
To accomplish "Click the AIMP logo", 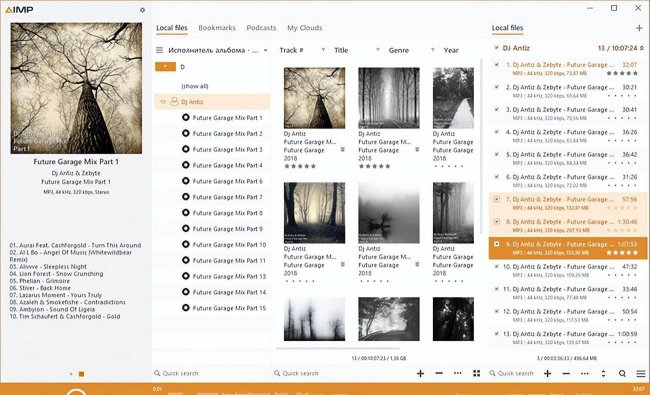I will point(19,10).
